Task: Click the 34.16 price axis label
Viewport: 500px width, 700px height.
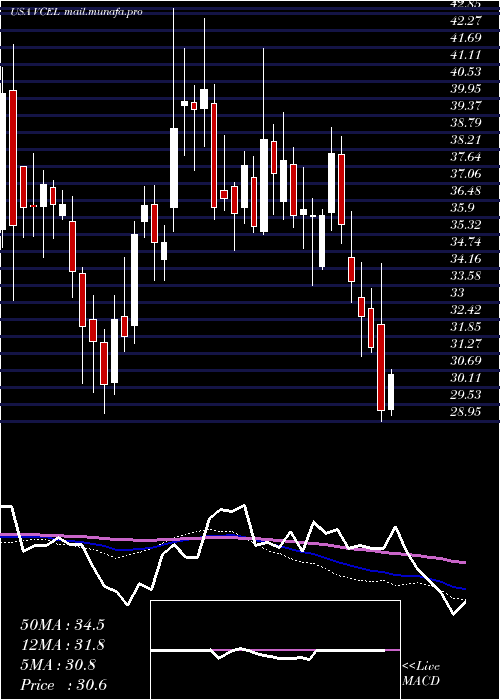Action: [x=466, y=258]
